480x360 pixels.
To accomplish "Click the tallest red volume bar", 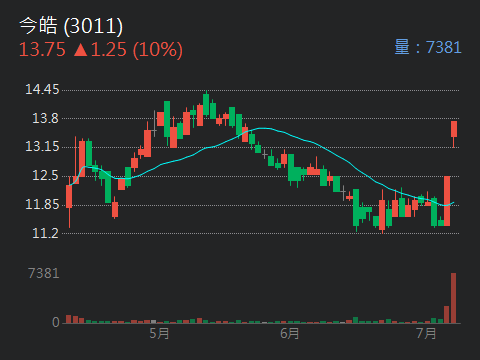I will tap(454, 298).
